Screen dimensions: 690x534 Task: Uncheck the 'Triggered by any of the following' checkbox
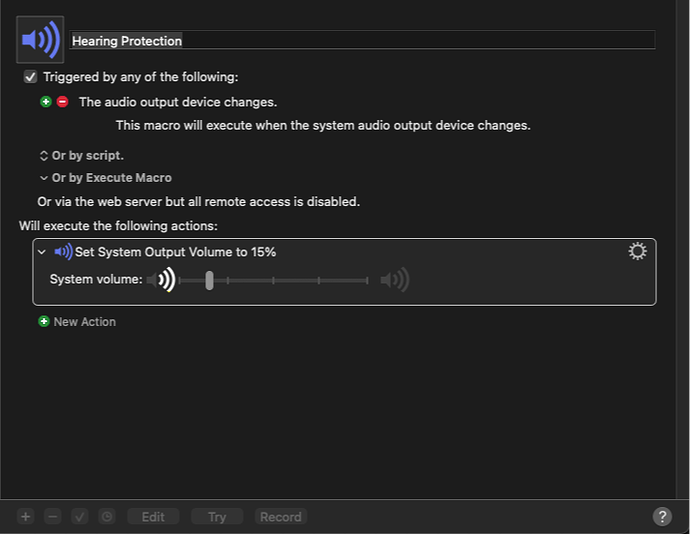tap(31, 77)
